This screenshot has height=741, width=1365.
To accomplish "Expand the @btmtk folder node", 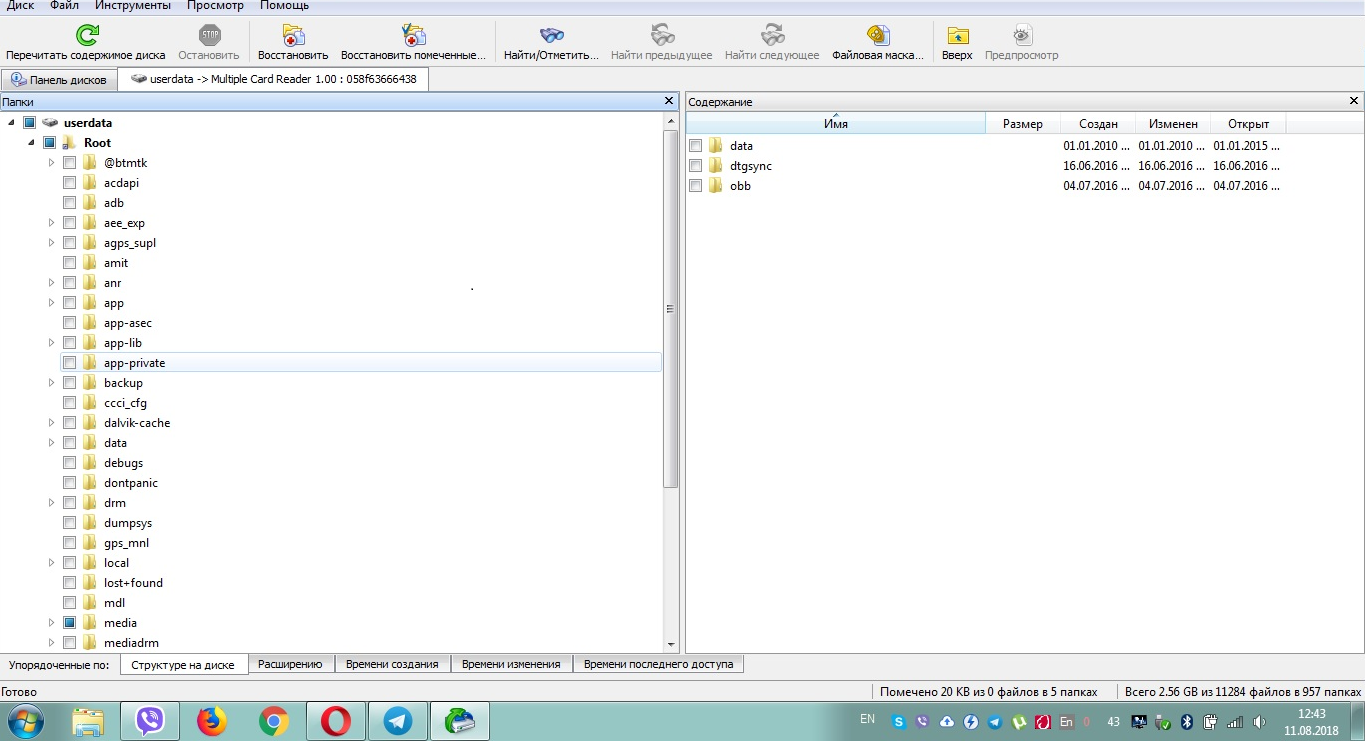I will coord(52,163).
